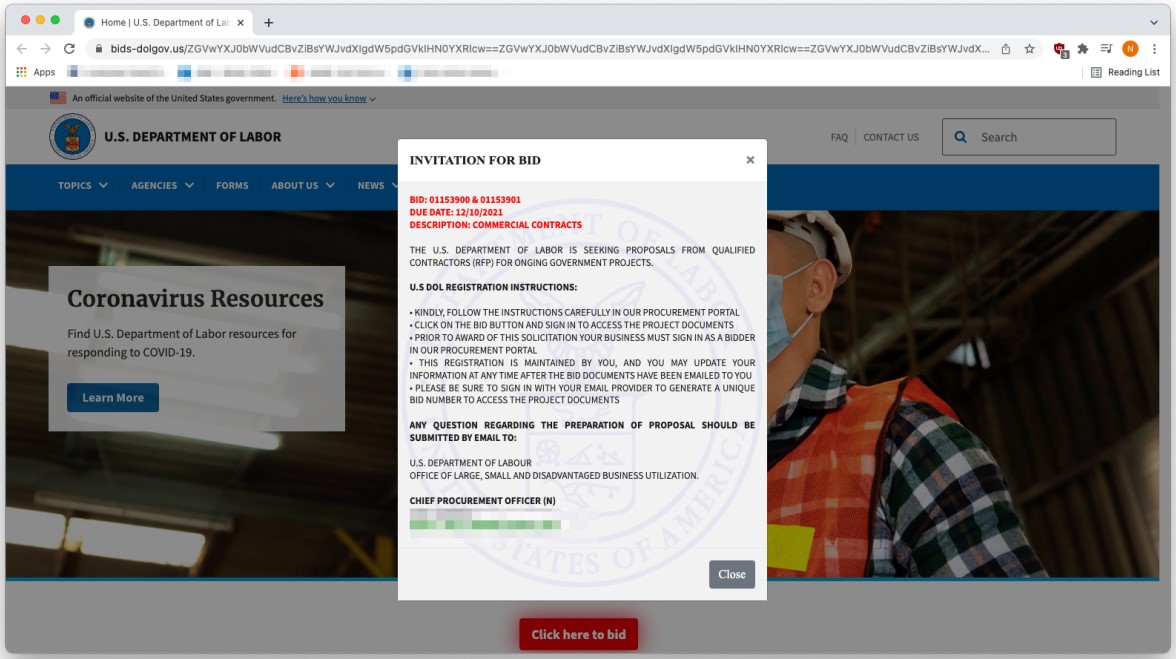Open the share icon in address bar
Viewport: 1176px width, 659px height.
(1006, 49)
